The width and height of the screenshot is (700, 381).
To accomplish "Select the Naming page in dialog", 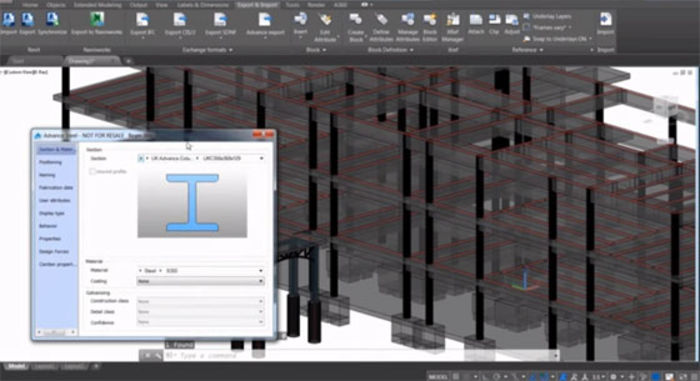I will tap(47, 175).
